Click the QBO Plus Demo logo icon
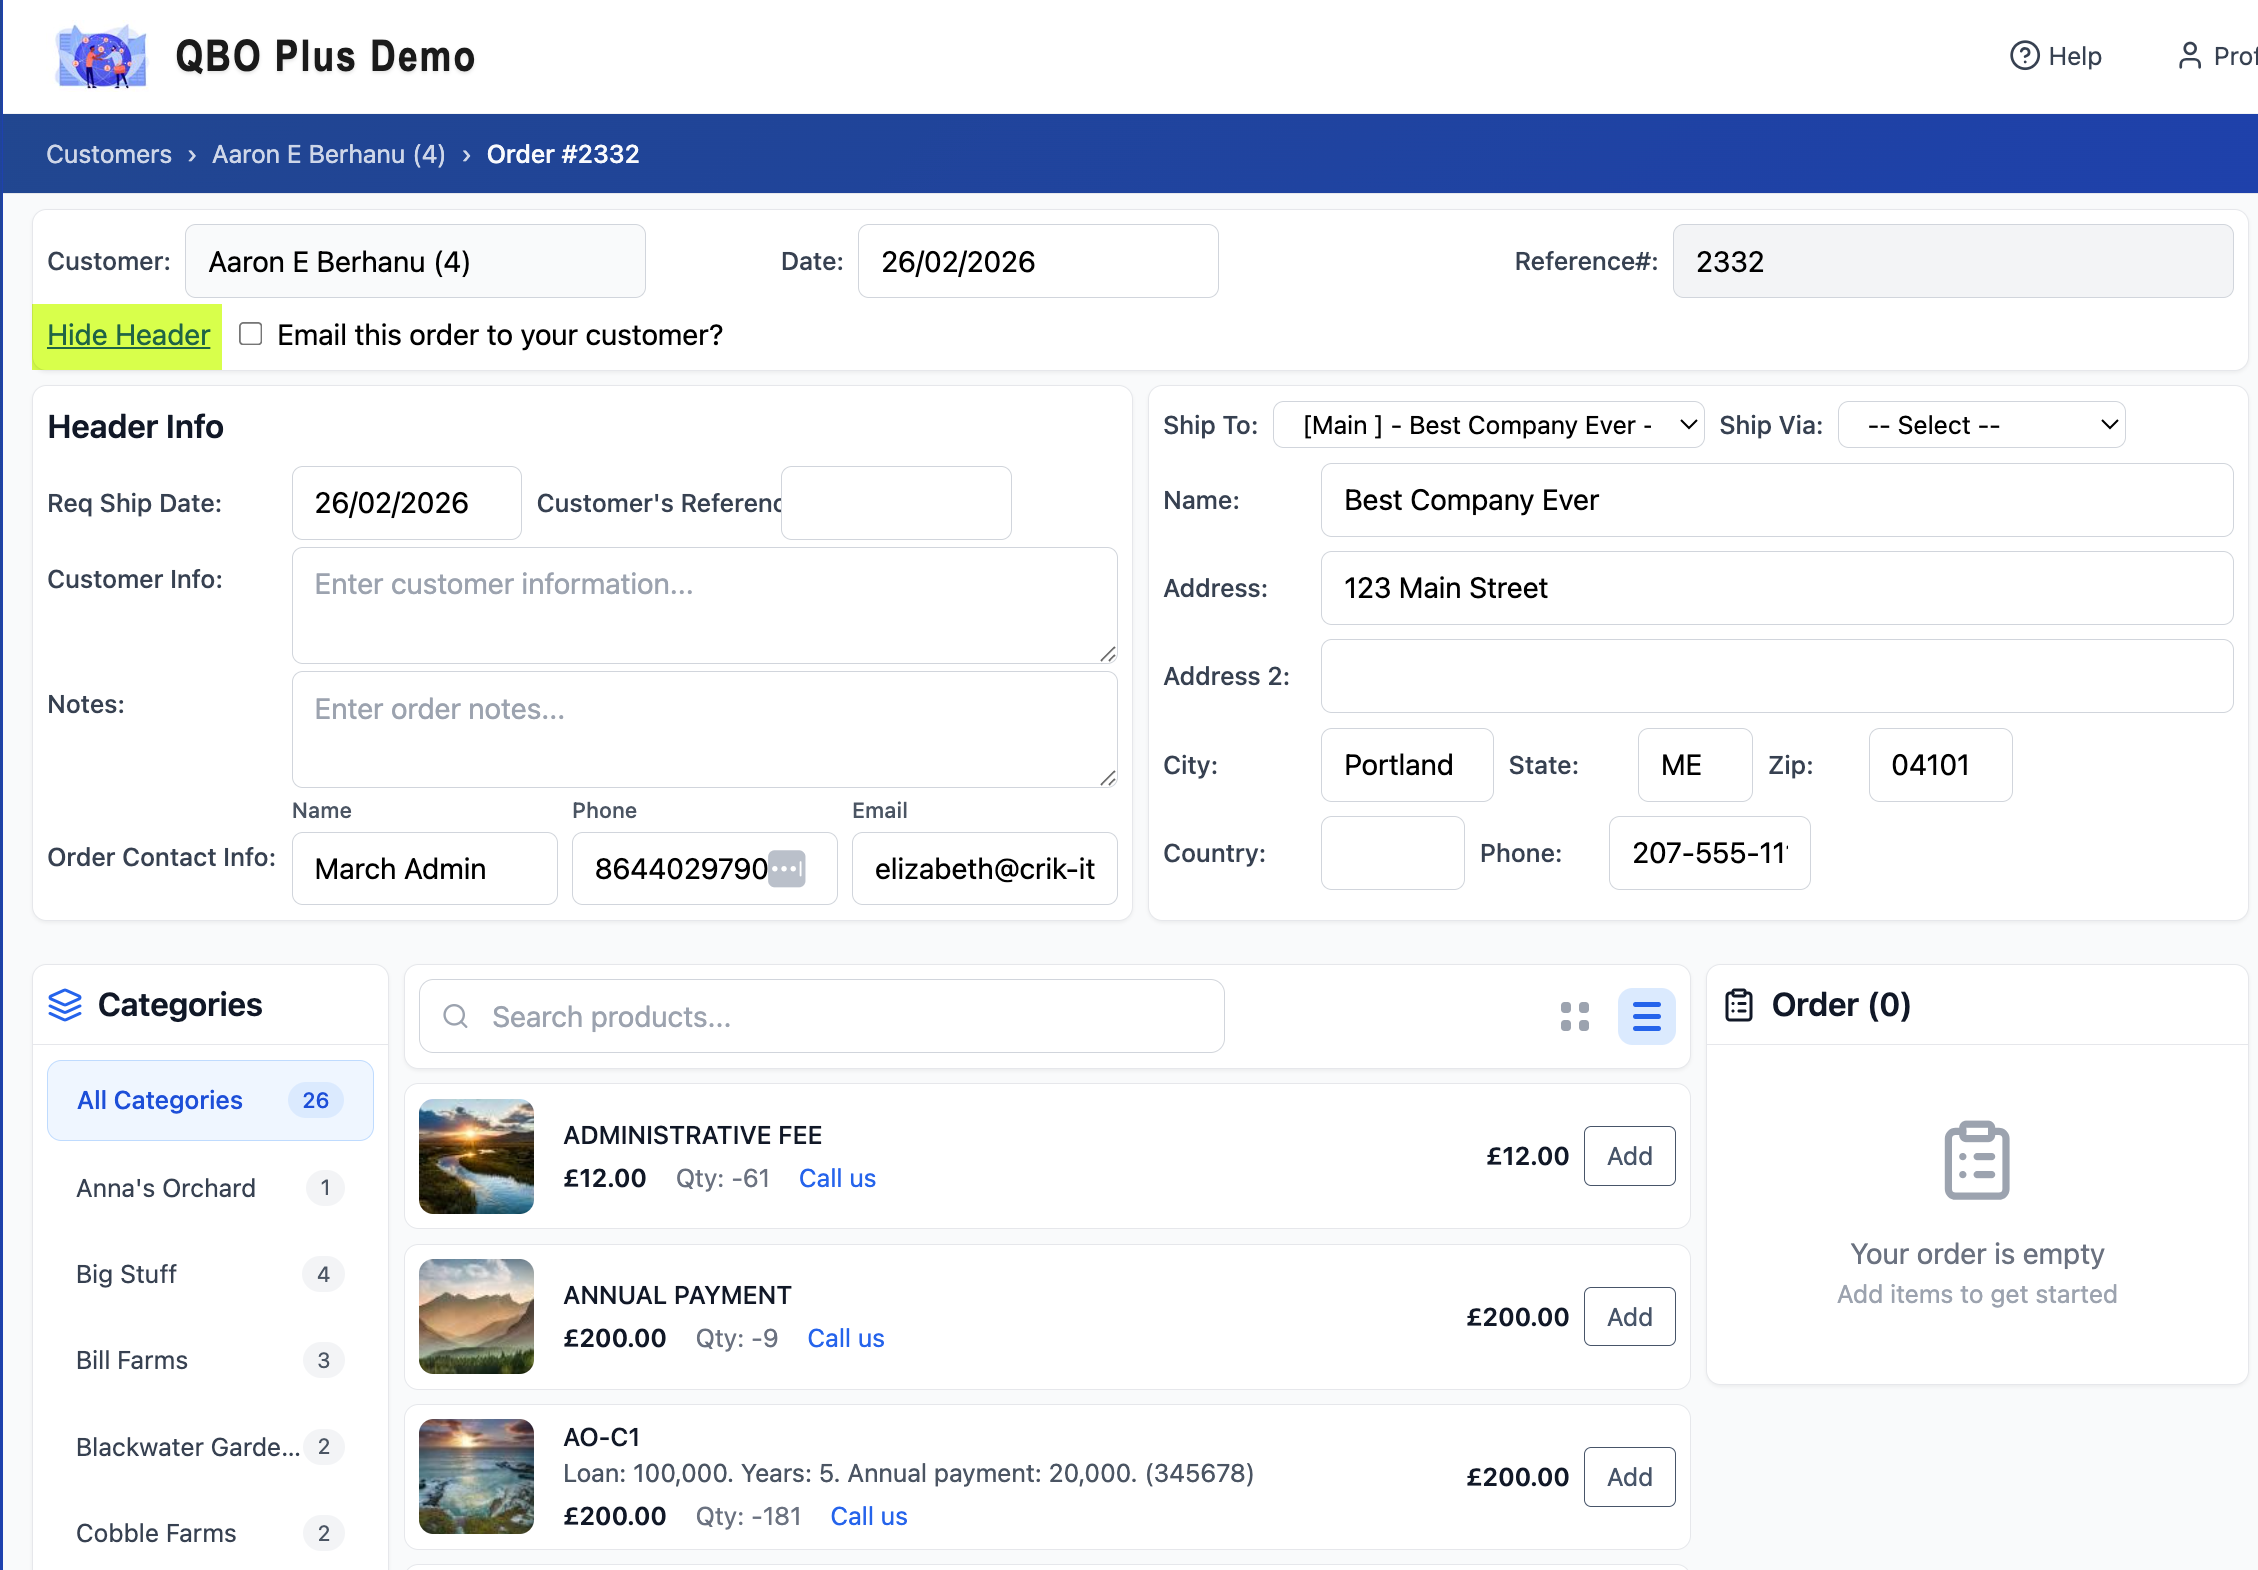This screenshot has height=1570, width=2258. click(x=101, y=57)
